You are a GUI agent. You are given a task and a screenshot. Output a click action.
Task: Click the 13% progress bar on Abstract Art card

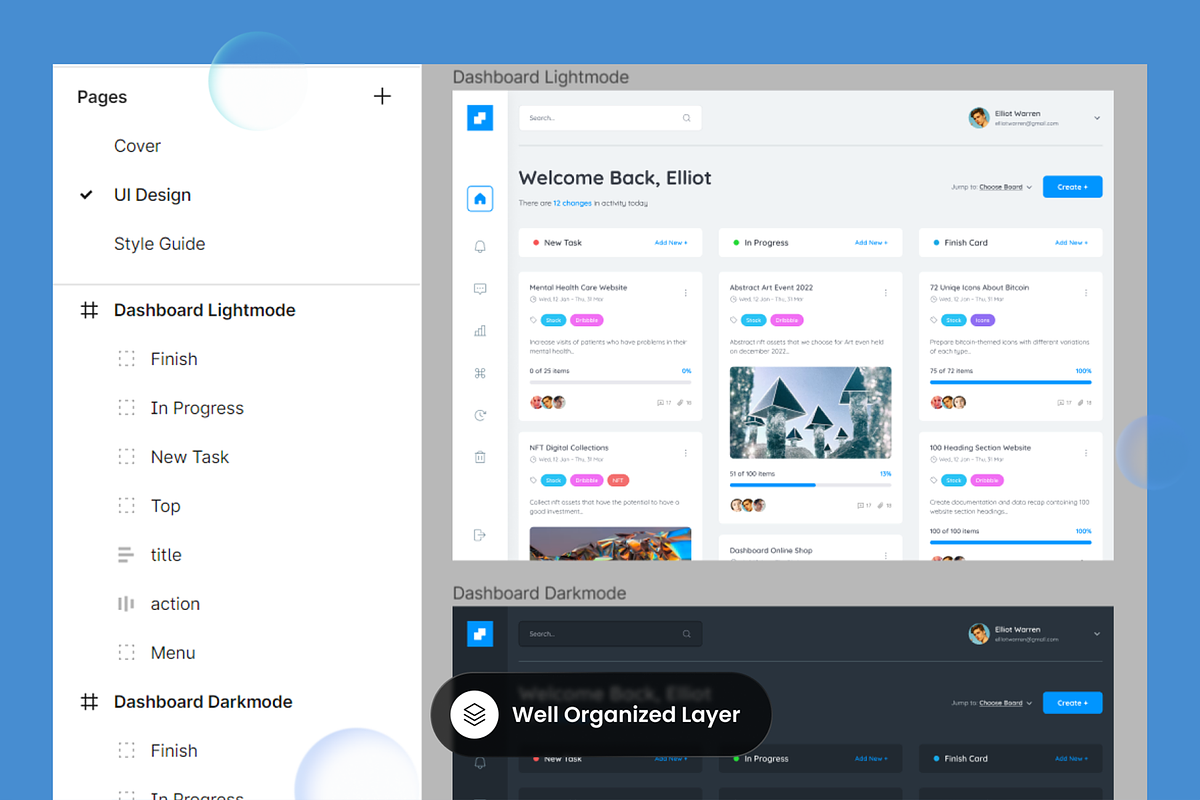tap(811, 484)
